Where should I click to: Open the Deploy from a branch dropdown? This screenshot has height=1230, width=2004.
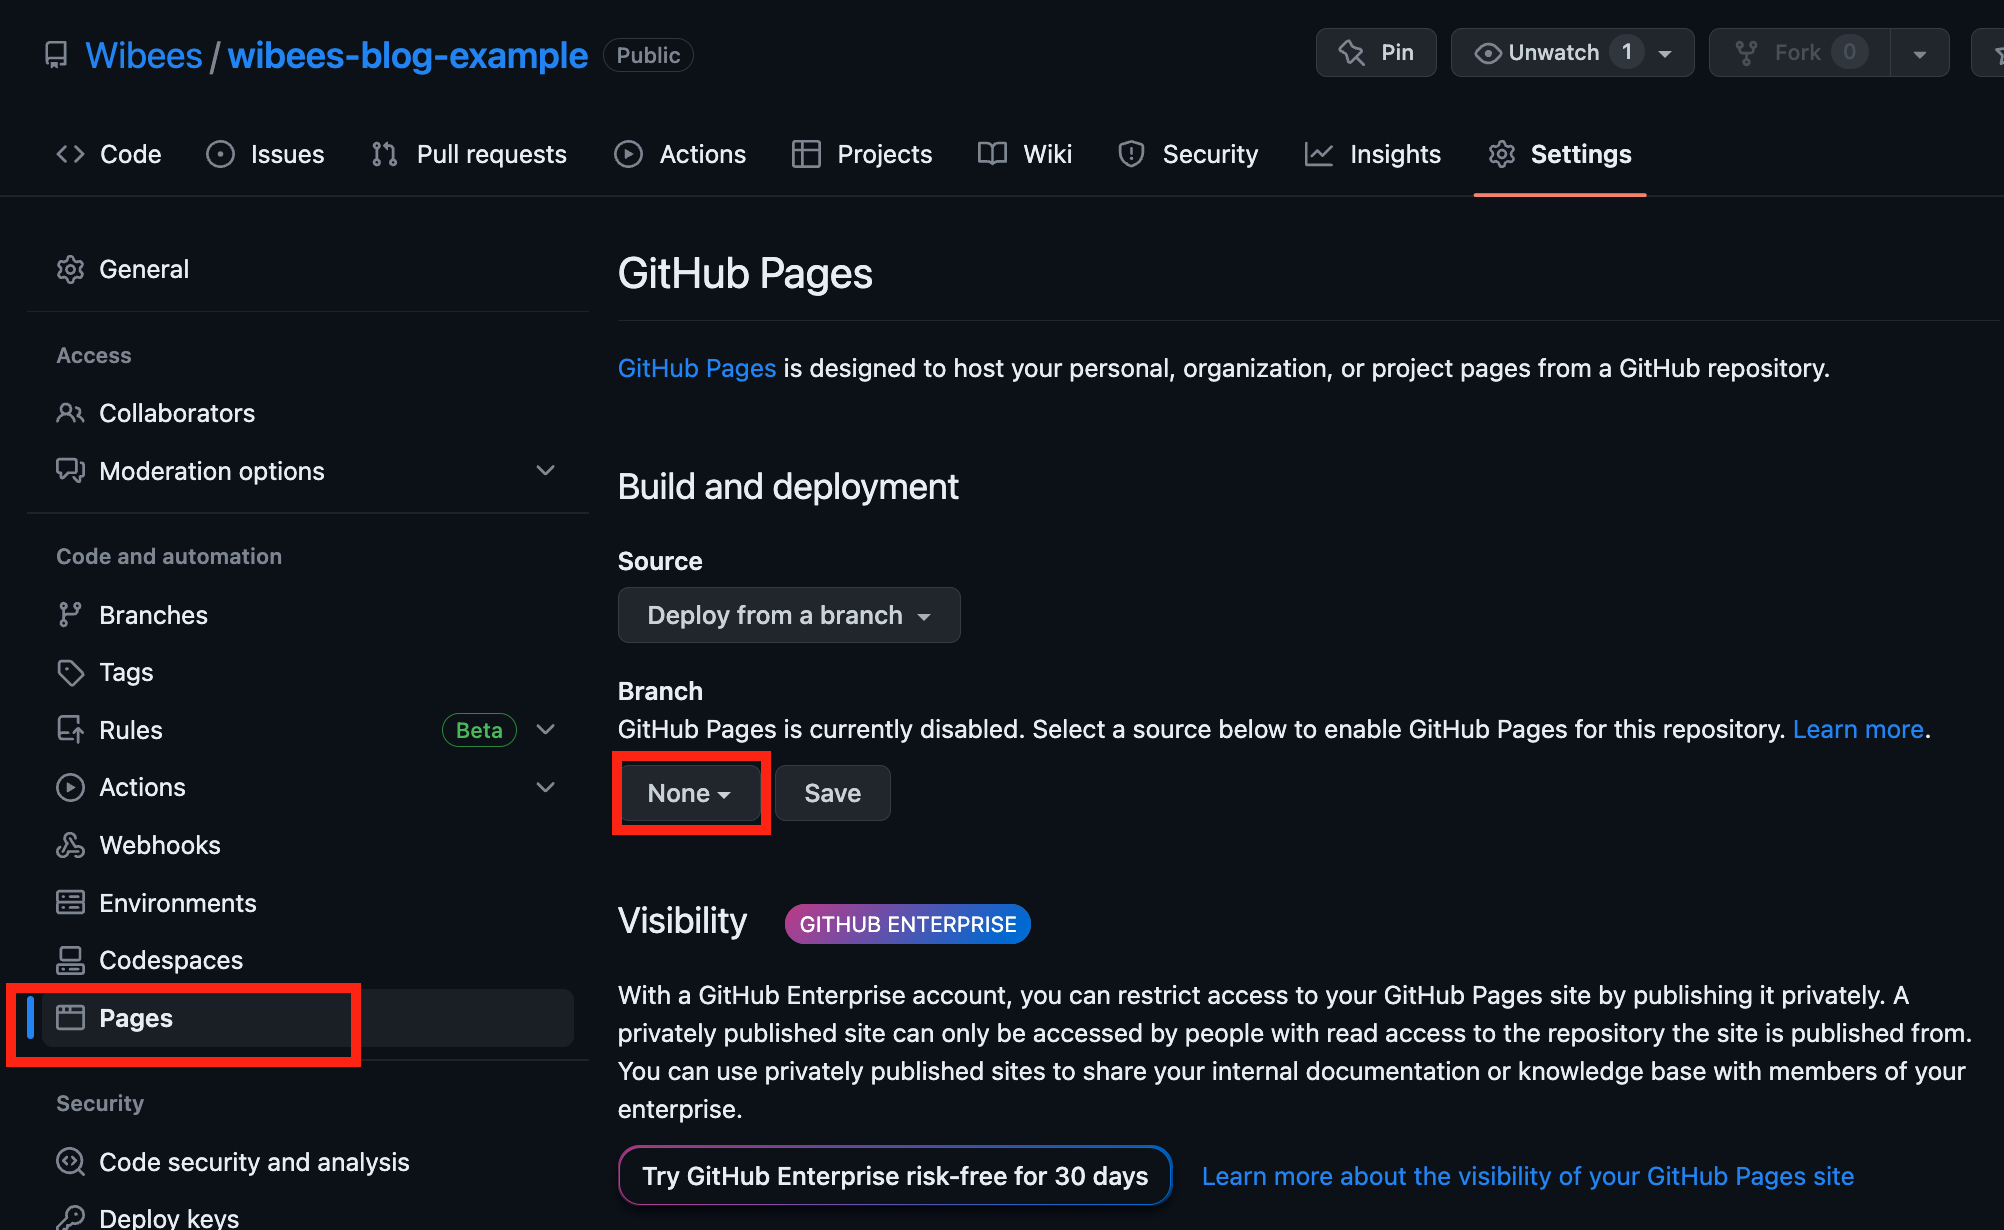point(789,615)
